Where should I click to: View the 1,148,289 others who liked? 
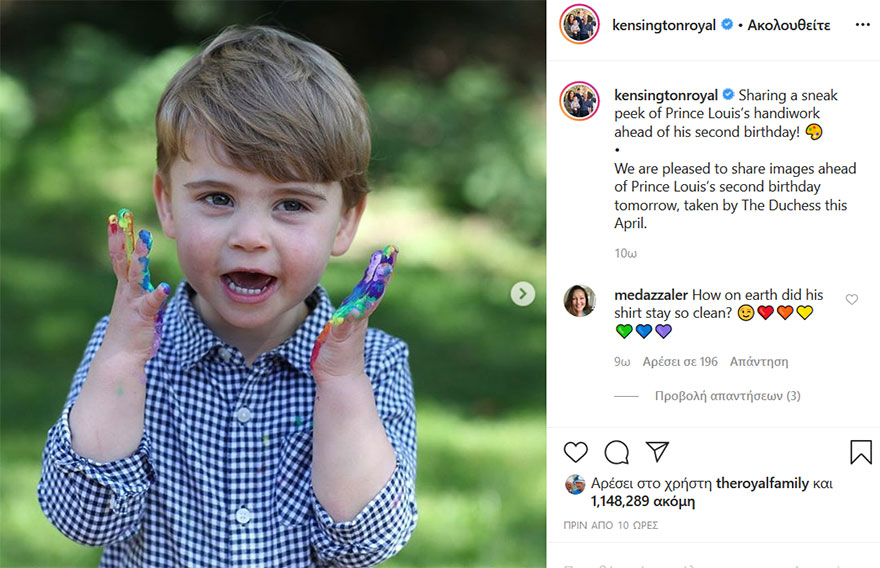[x=642, y=501]
